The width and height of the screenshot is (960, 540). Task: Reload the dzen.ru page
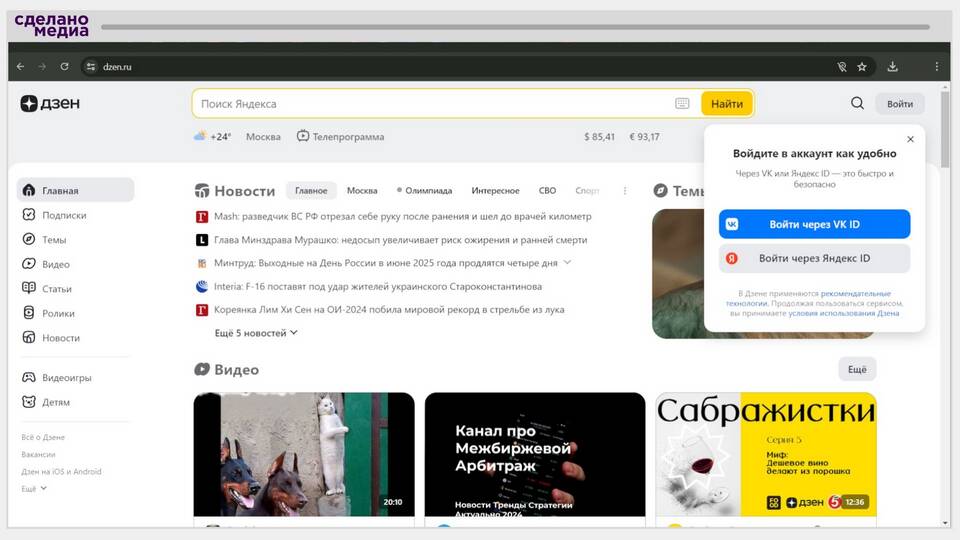click(x=64, y=67)
